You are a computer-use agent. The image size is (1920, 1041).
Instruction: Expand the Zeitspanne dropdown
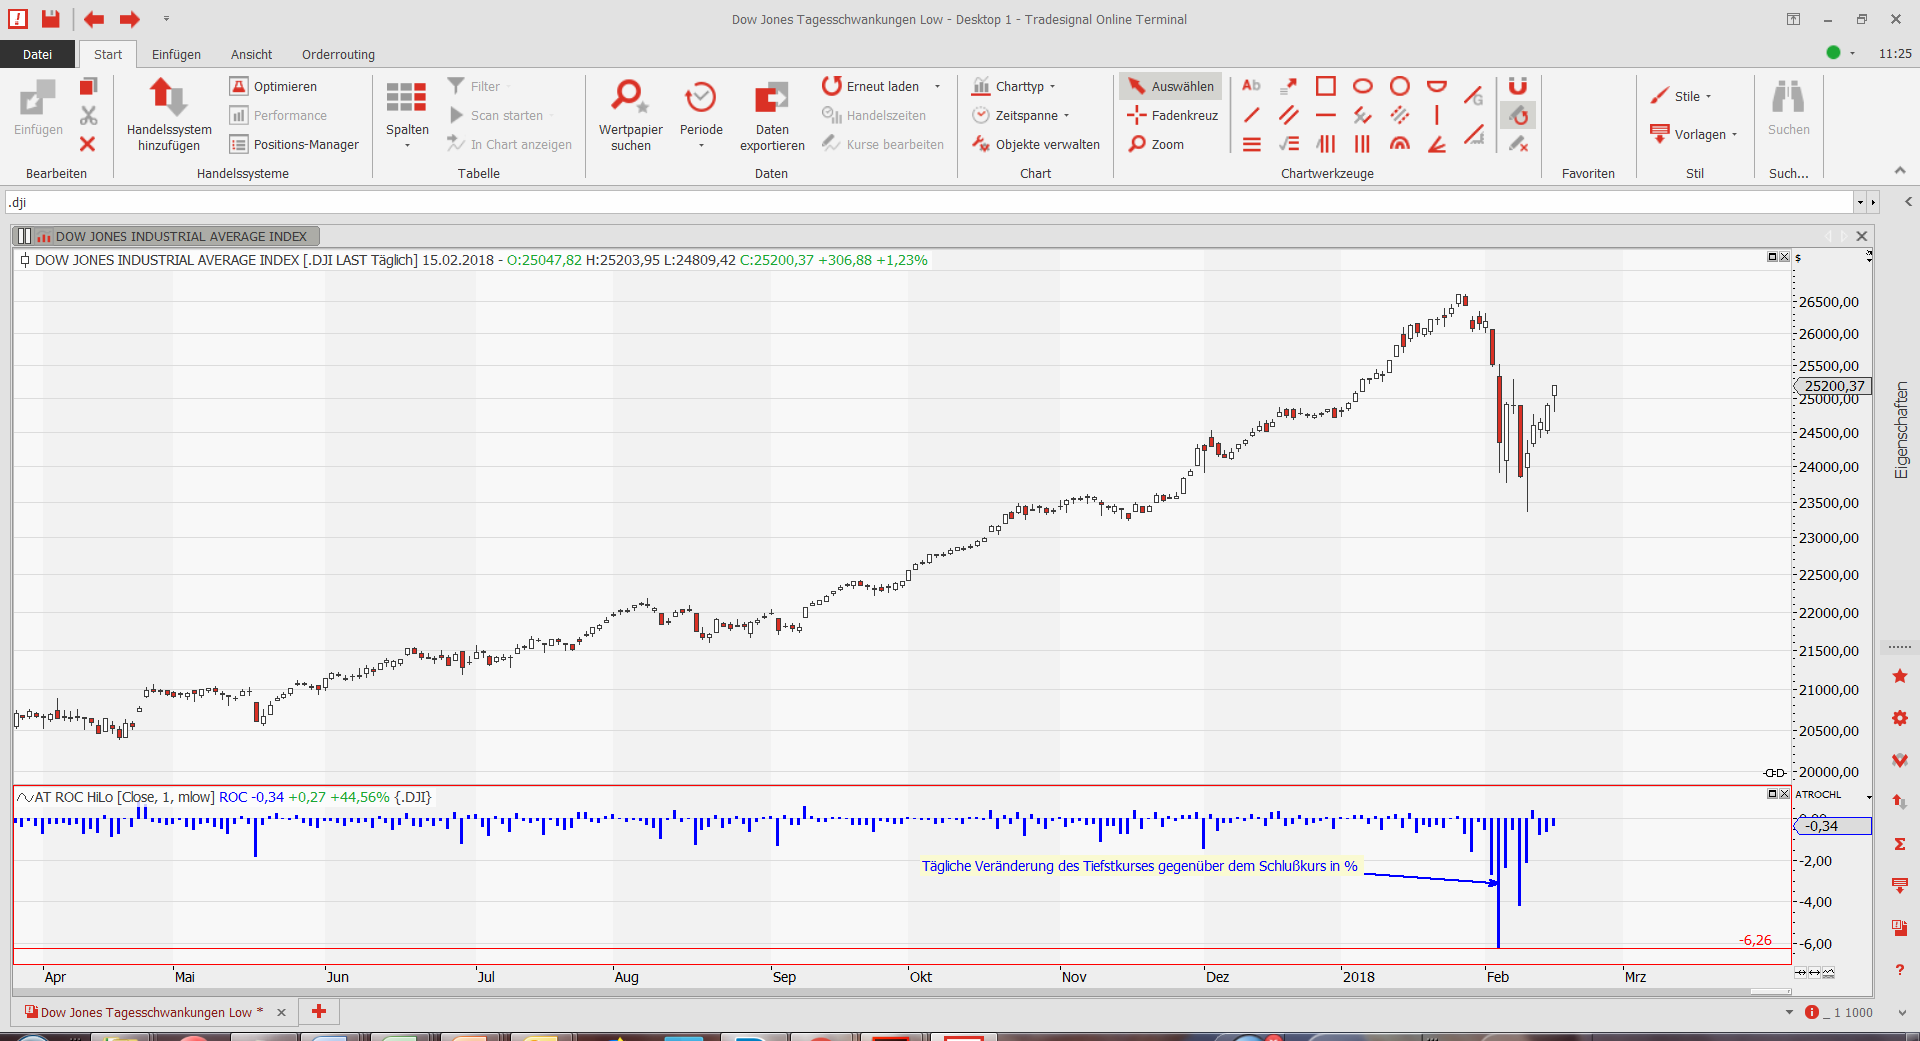tap(1022, 115)
